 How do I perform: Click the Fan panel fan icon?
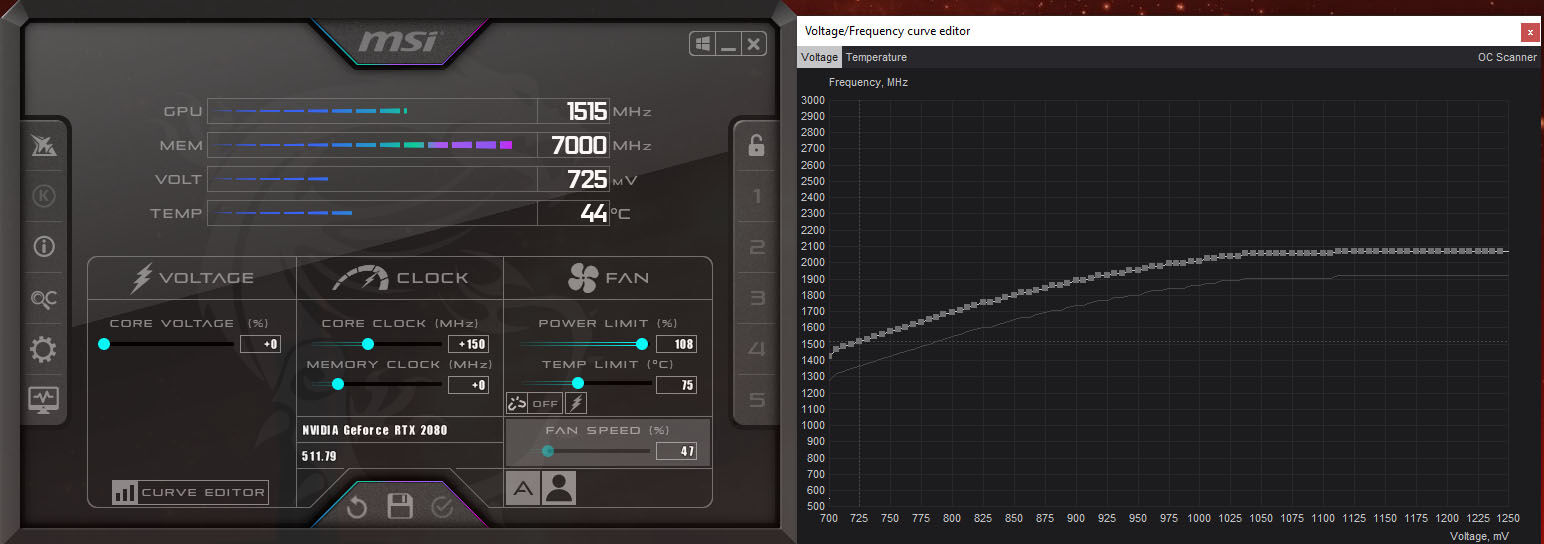click(582, 278)
